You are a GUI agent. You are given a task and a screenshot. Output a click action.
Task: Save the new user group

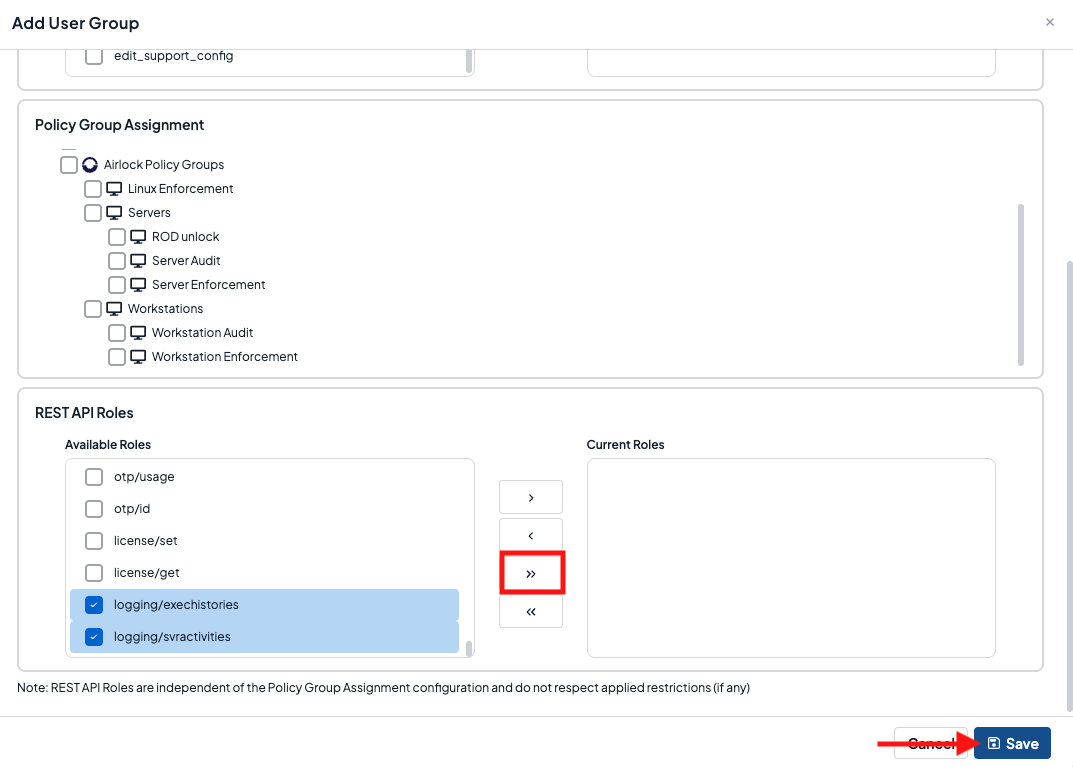[x=1012, y=743]
